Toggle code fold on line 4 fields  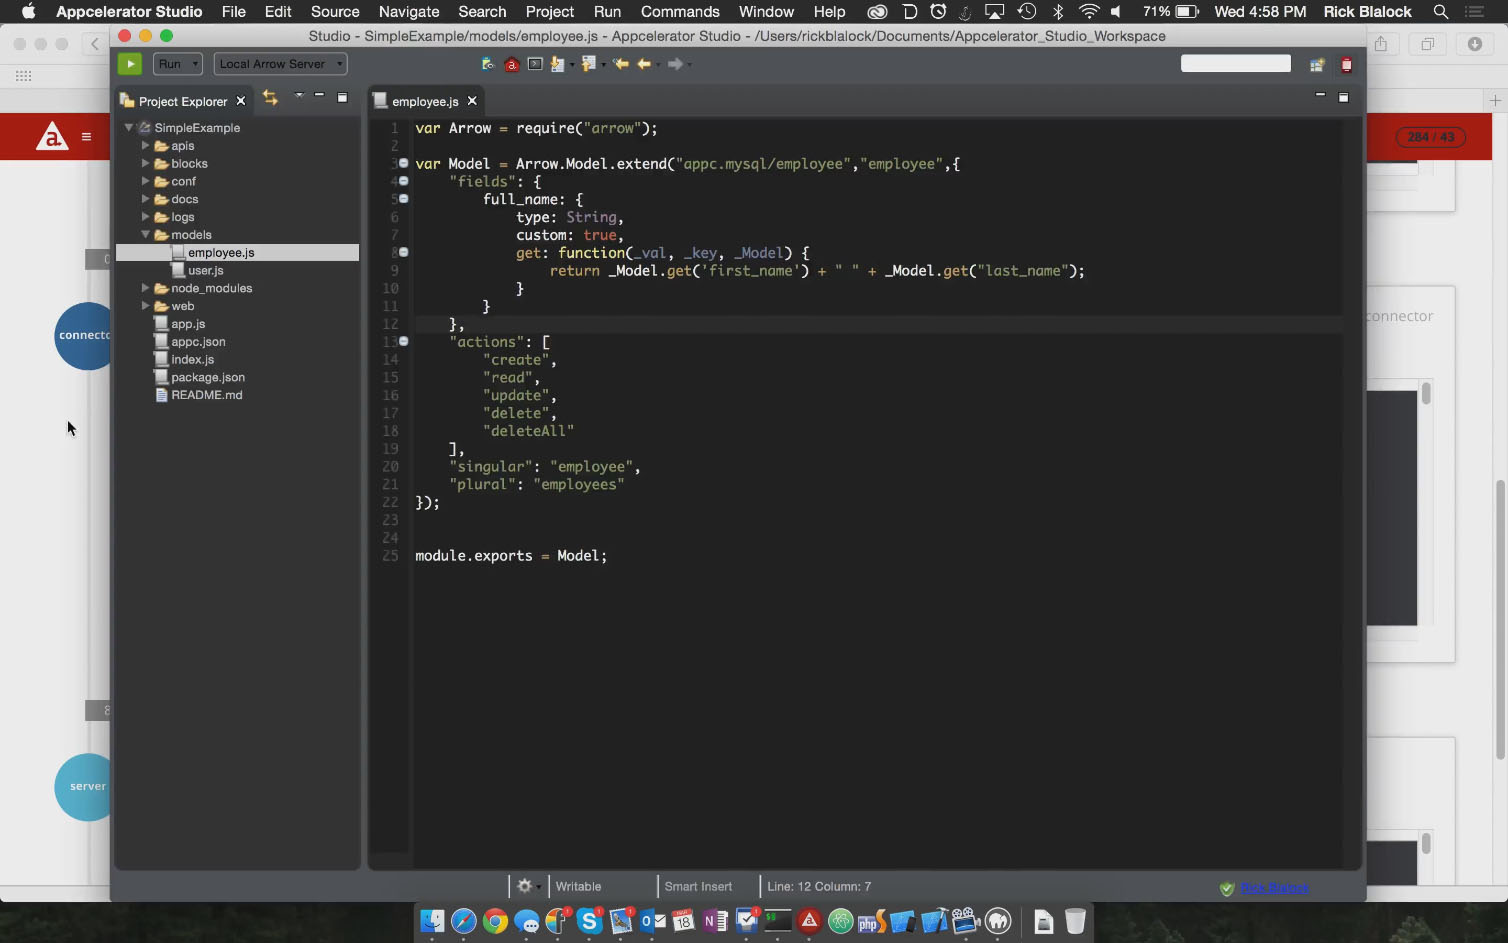pos(404,181)
